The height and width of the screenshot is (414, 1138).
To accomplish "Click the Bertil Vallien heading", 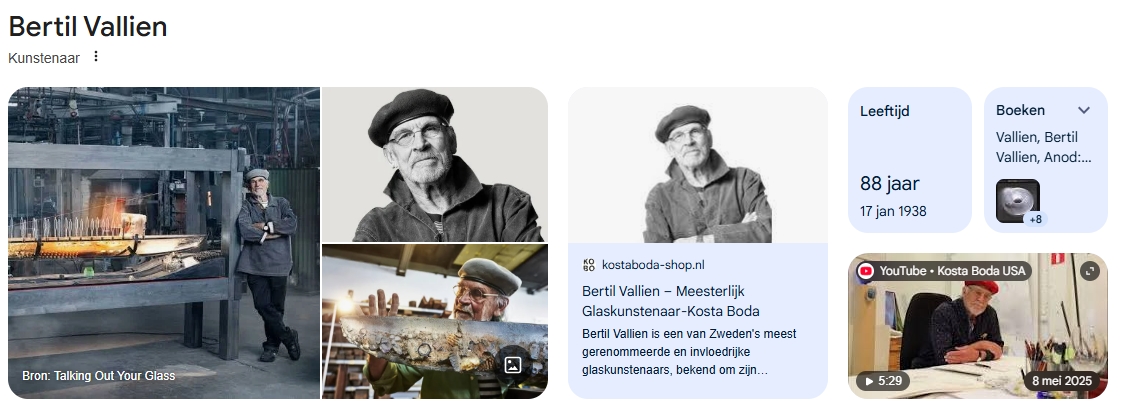I will pyautogui.click(x=88, y=27).
